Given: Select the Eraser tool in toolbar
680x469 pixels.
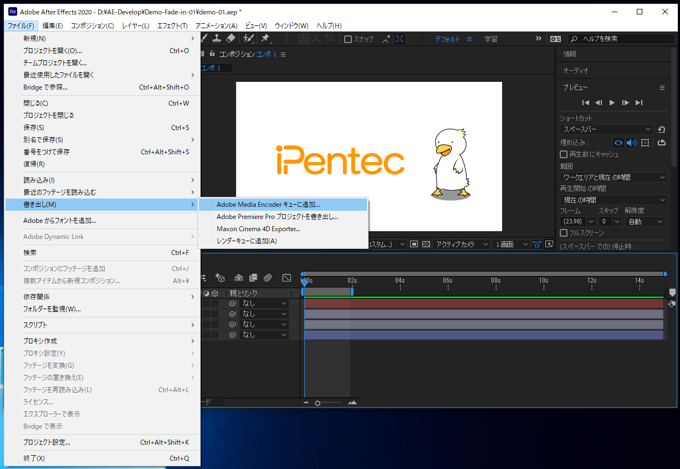Looking at the screenshot, I should [x=231, y=39].
